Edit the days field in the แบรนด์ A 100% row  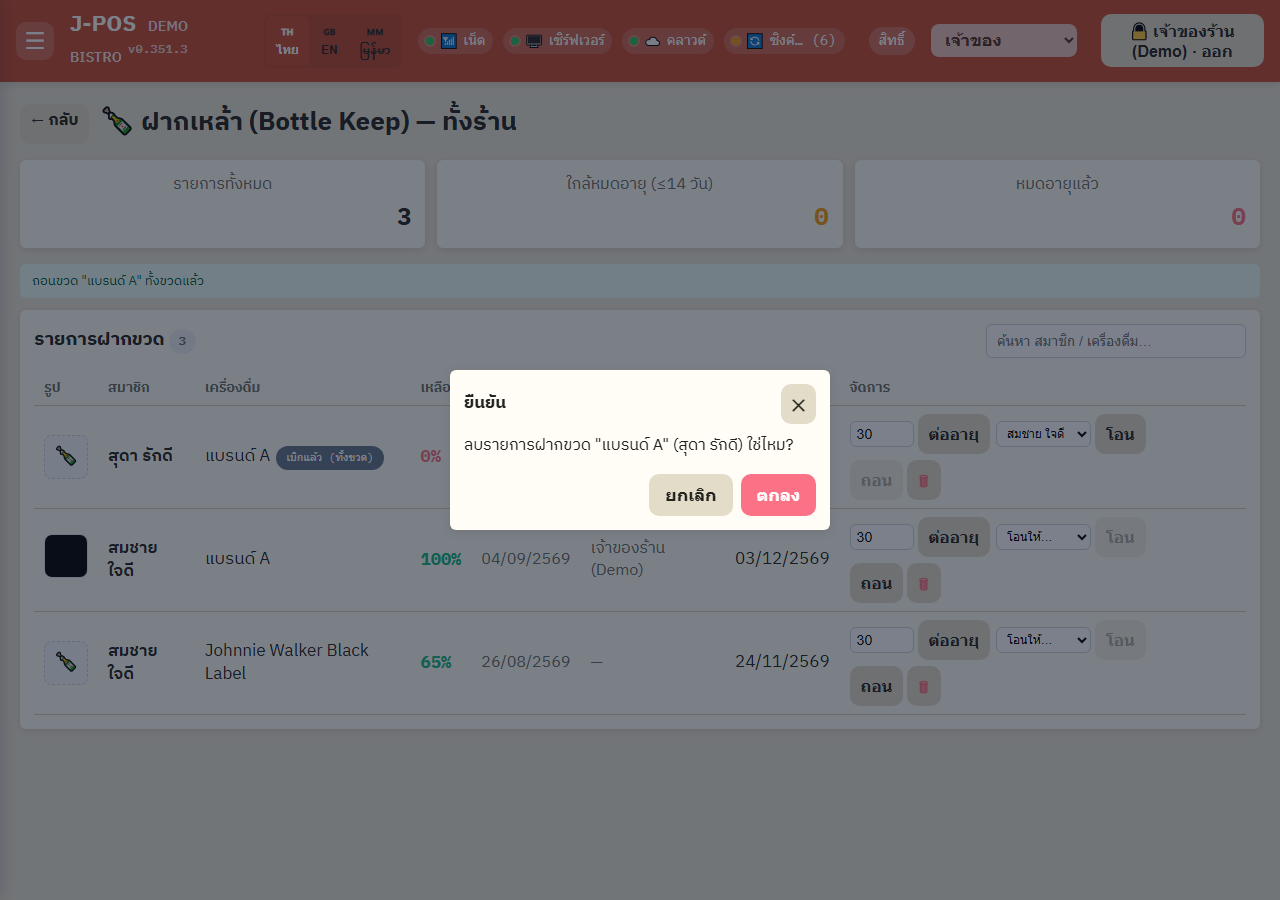coord(882,537)
